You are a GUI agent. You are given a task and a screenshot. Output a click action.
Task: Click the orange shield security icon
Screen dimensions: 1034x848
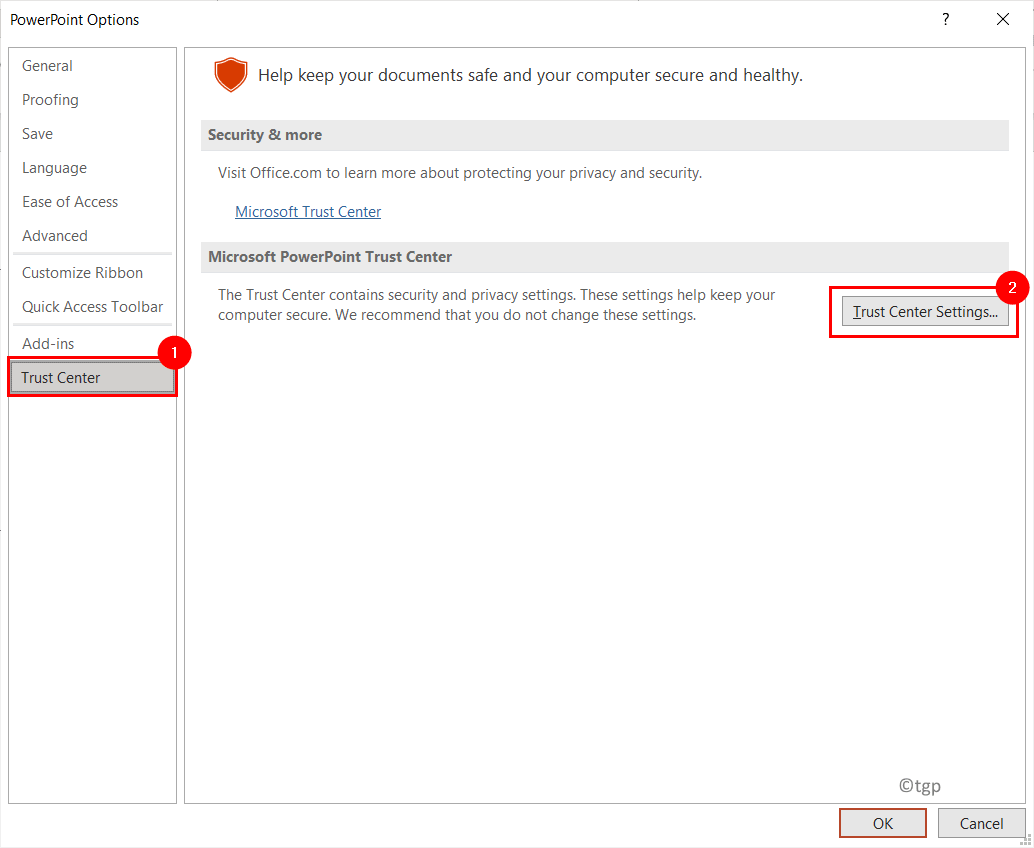[230, 75]
